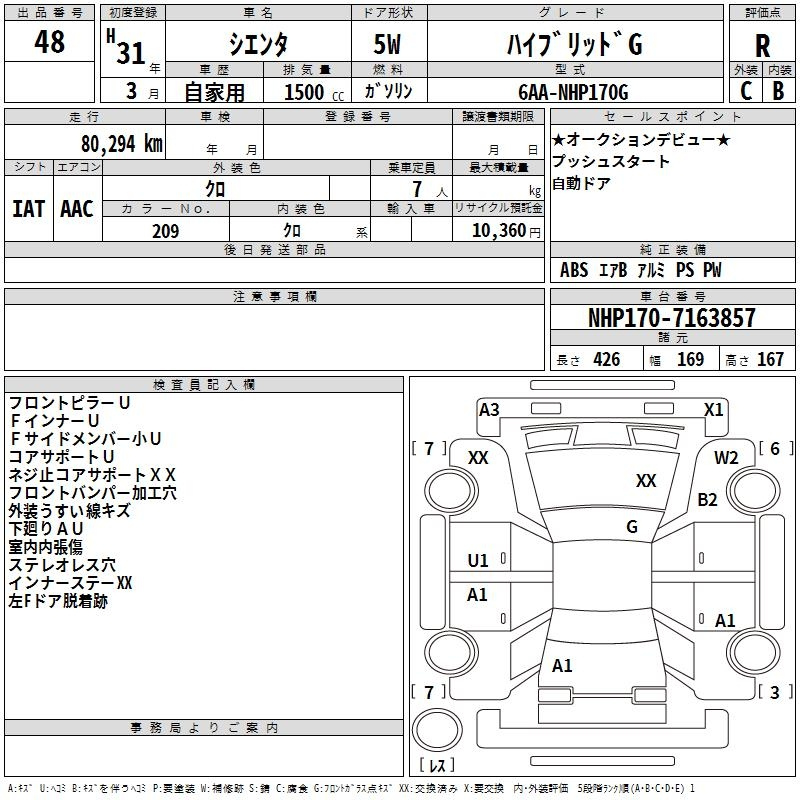Select the U1 dent marker on door
Image resolution: width=800 pixels, height=800 pixels.
478,561
